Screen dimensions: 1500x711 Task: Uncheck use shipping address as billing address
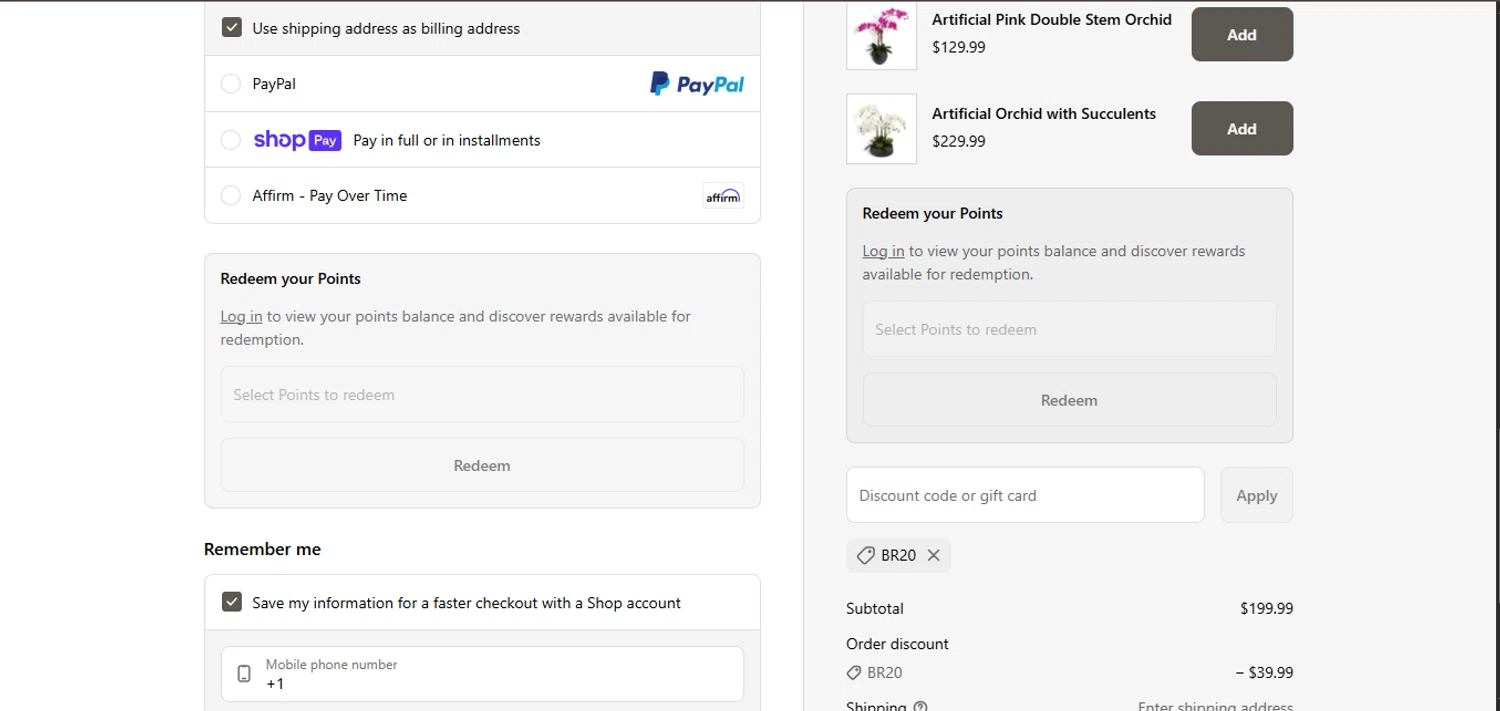point(232,28)
